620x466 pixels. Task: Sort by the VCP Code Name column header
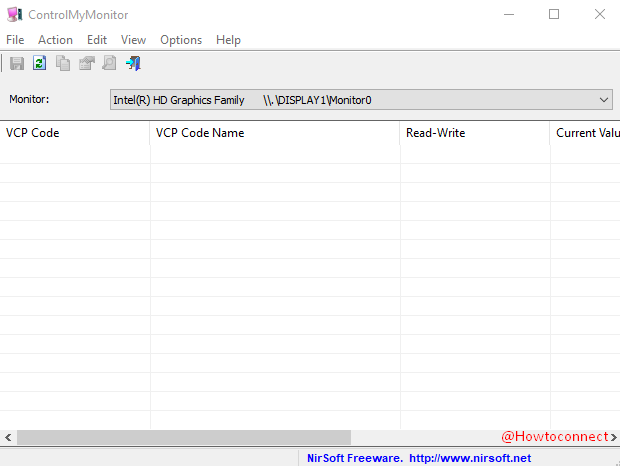coord(275,133)
